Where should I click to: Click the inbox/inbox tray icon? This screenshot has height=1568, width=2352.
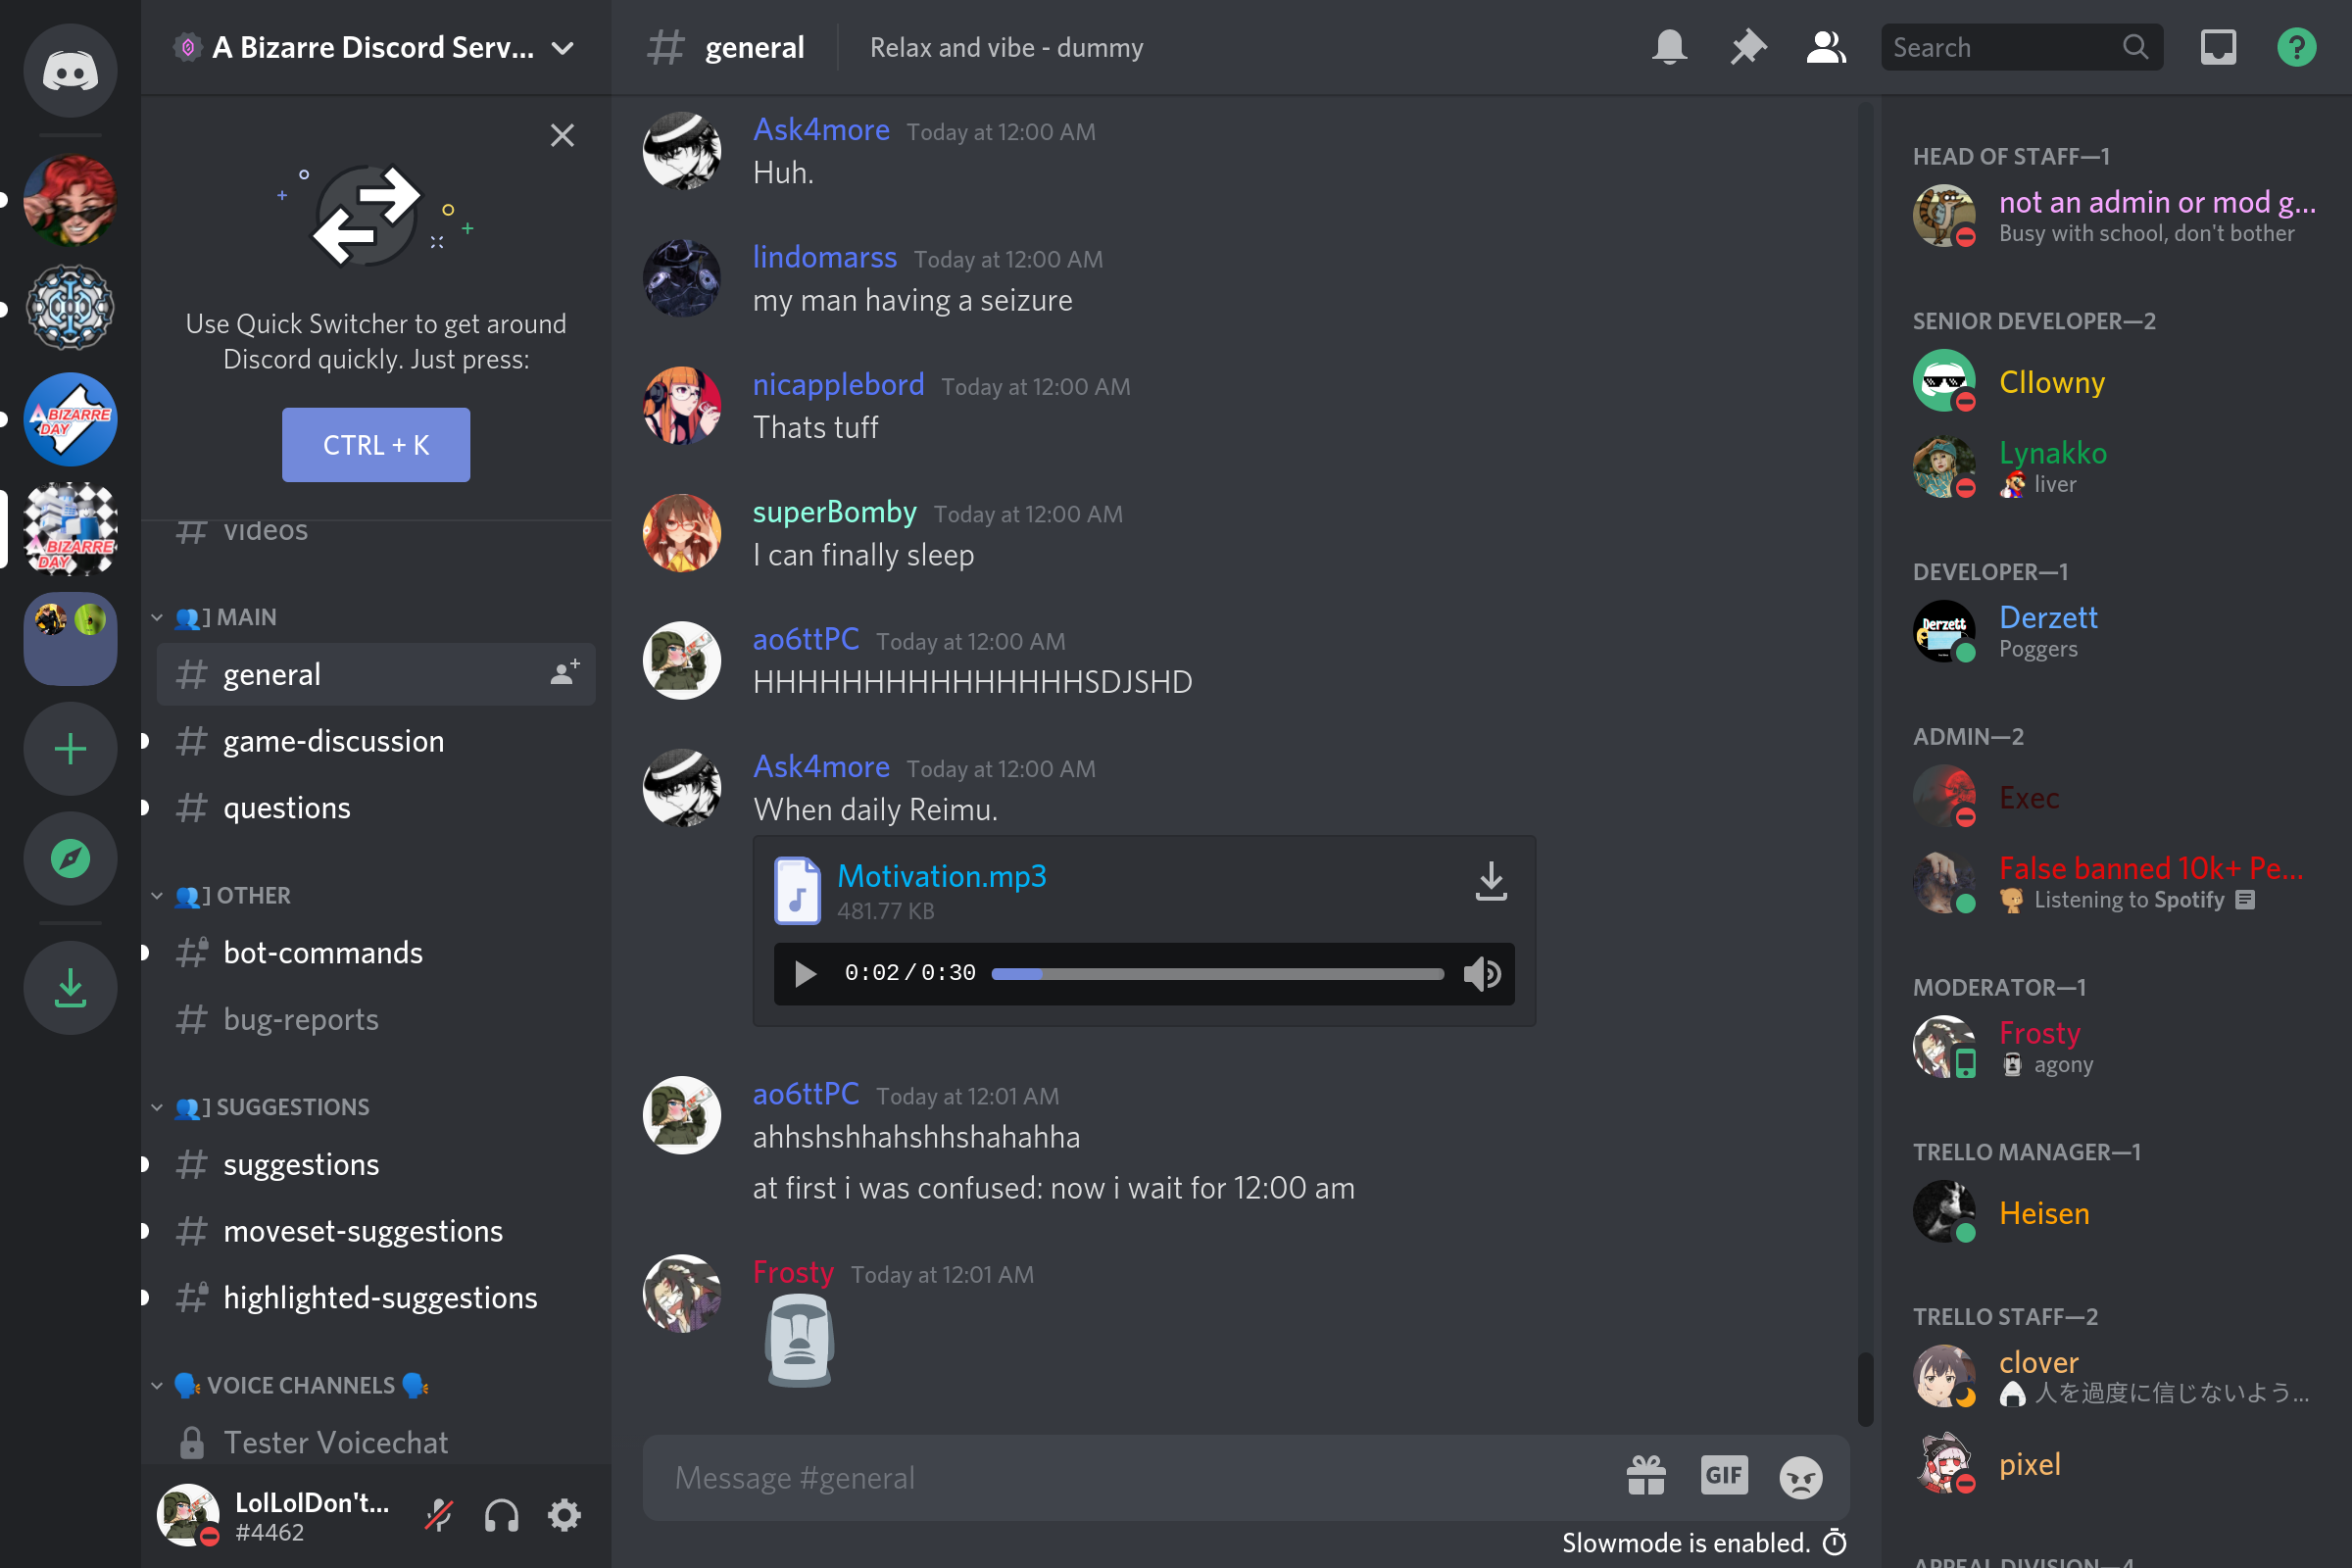[2219, 47]
